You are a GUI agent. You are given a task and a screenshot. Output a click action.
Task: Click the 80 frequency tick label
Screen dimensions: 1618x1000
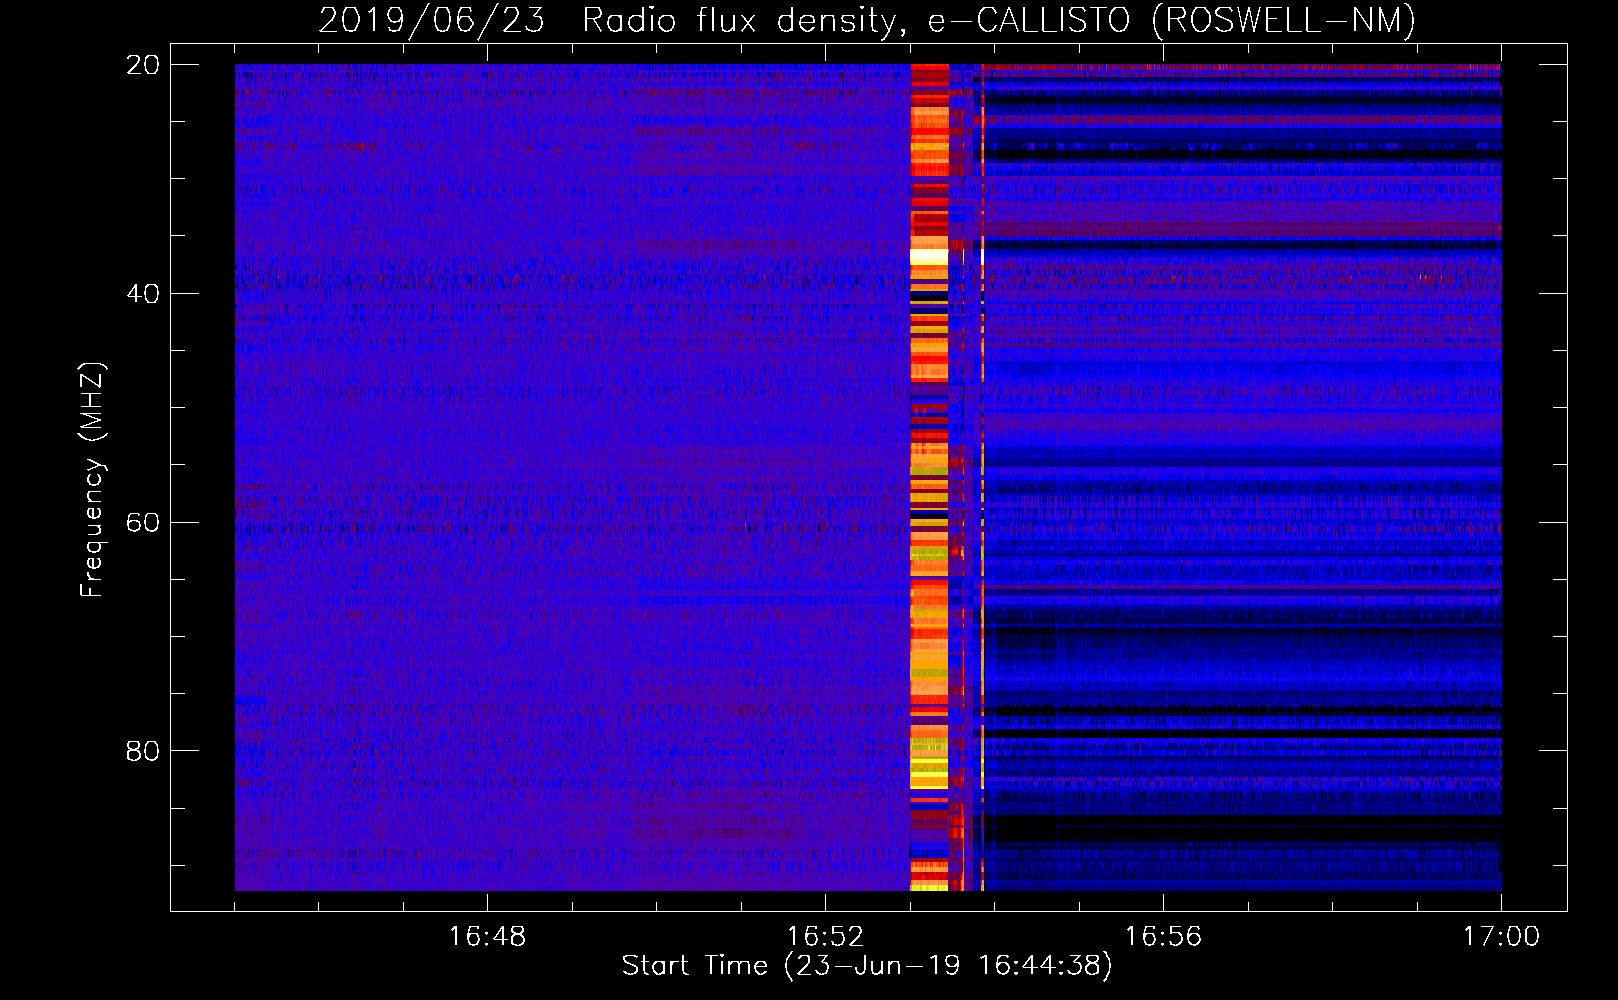(x=142, y=751)
